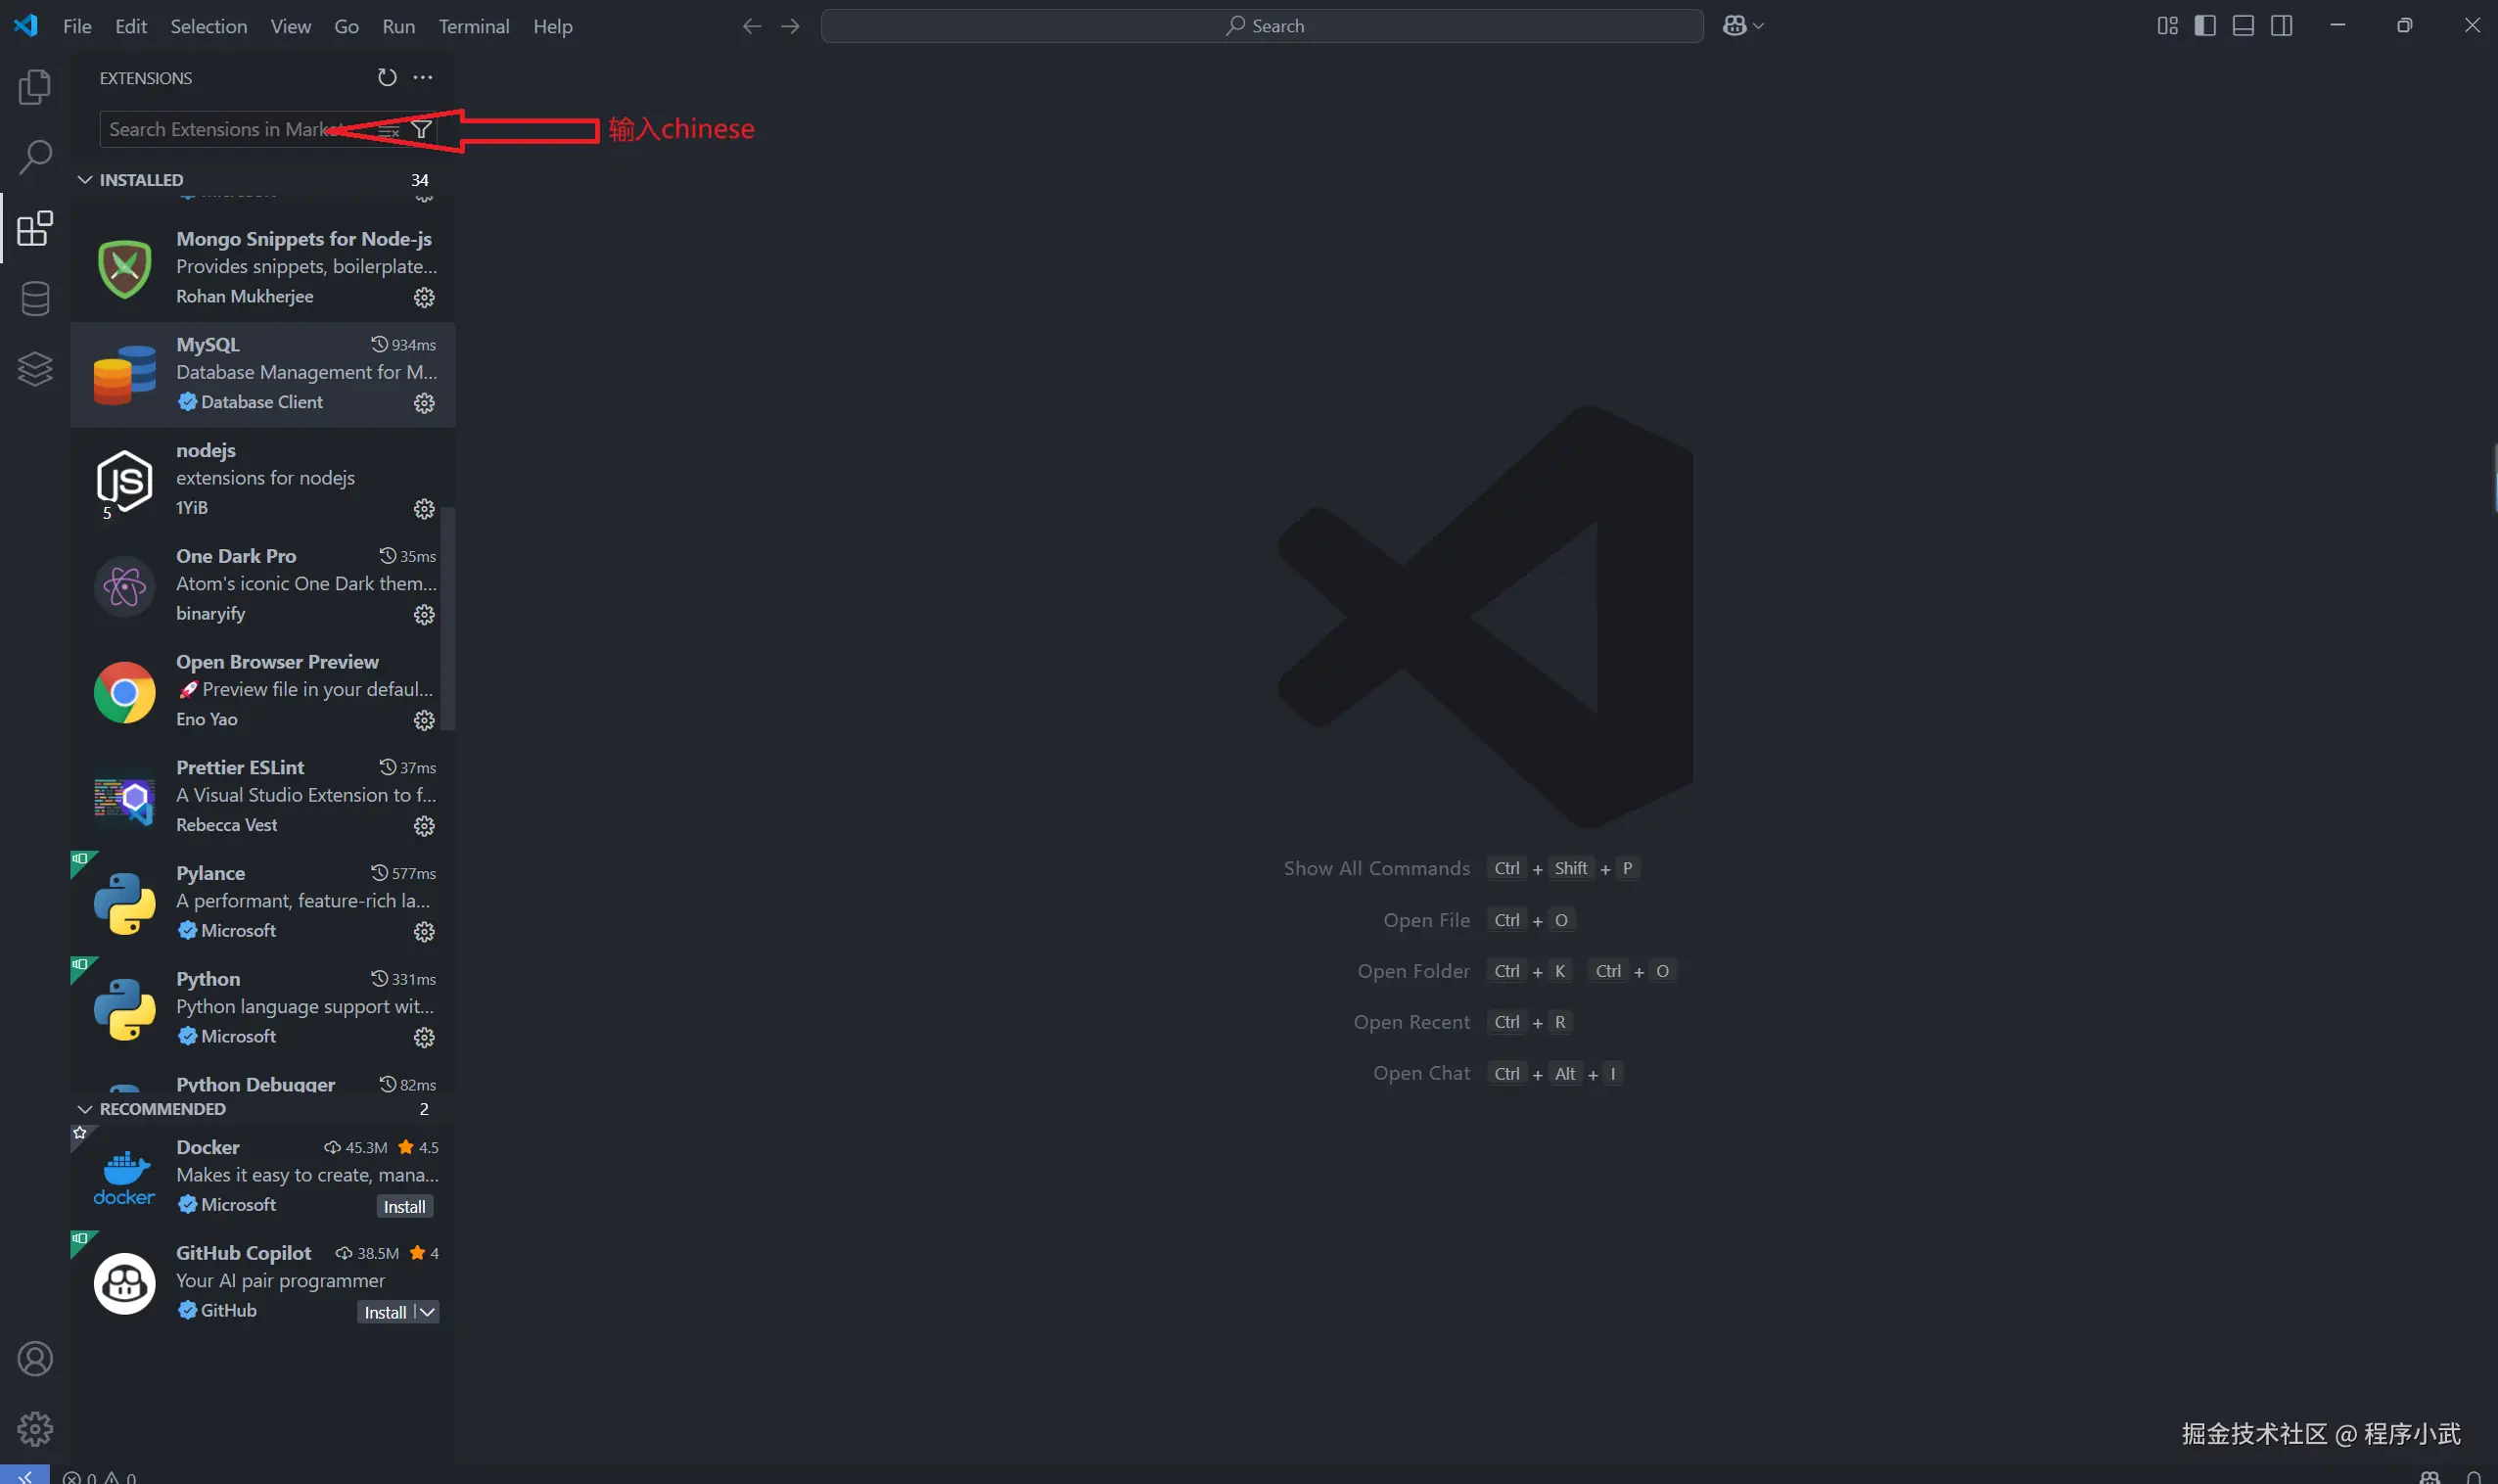
Task: Open the Accounts icon in the activity bar
Action: (x=35, y=1358)
